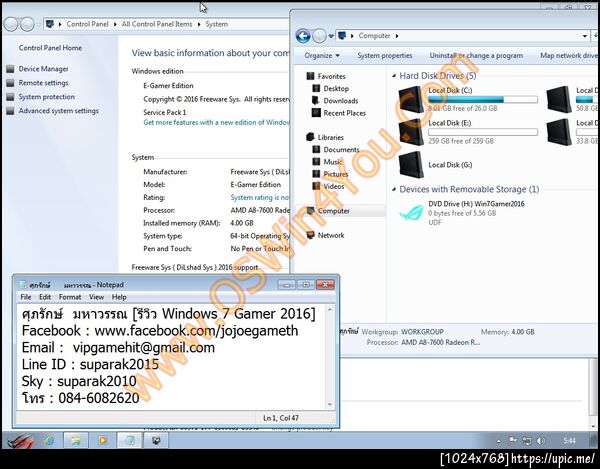Click 'All Control Panel Items' breadcrumb
600x469 pixels.
[157, 24]
